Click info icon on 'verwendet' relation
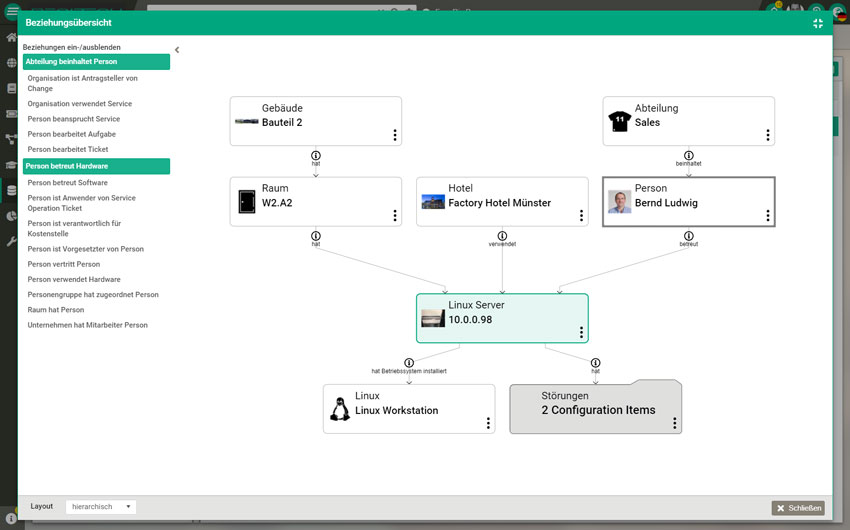The image size is (850, 530). click(x=502, y=236)
